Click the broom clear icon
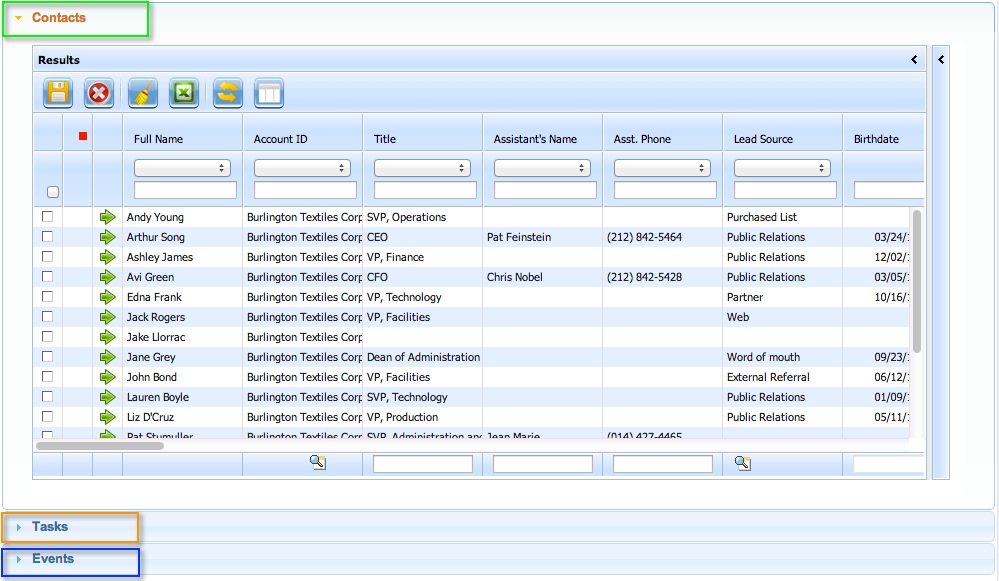Viewport: 999px width, 581px height. [x=143, y=93]
